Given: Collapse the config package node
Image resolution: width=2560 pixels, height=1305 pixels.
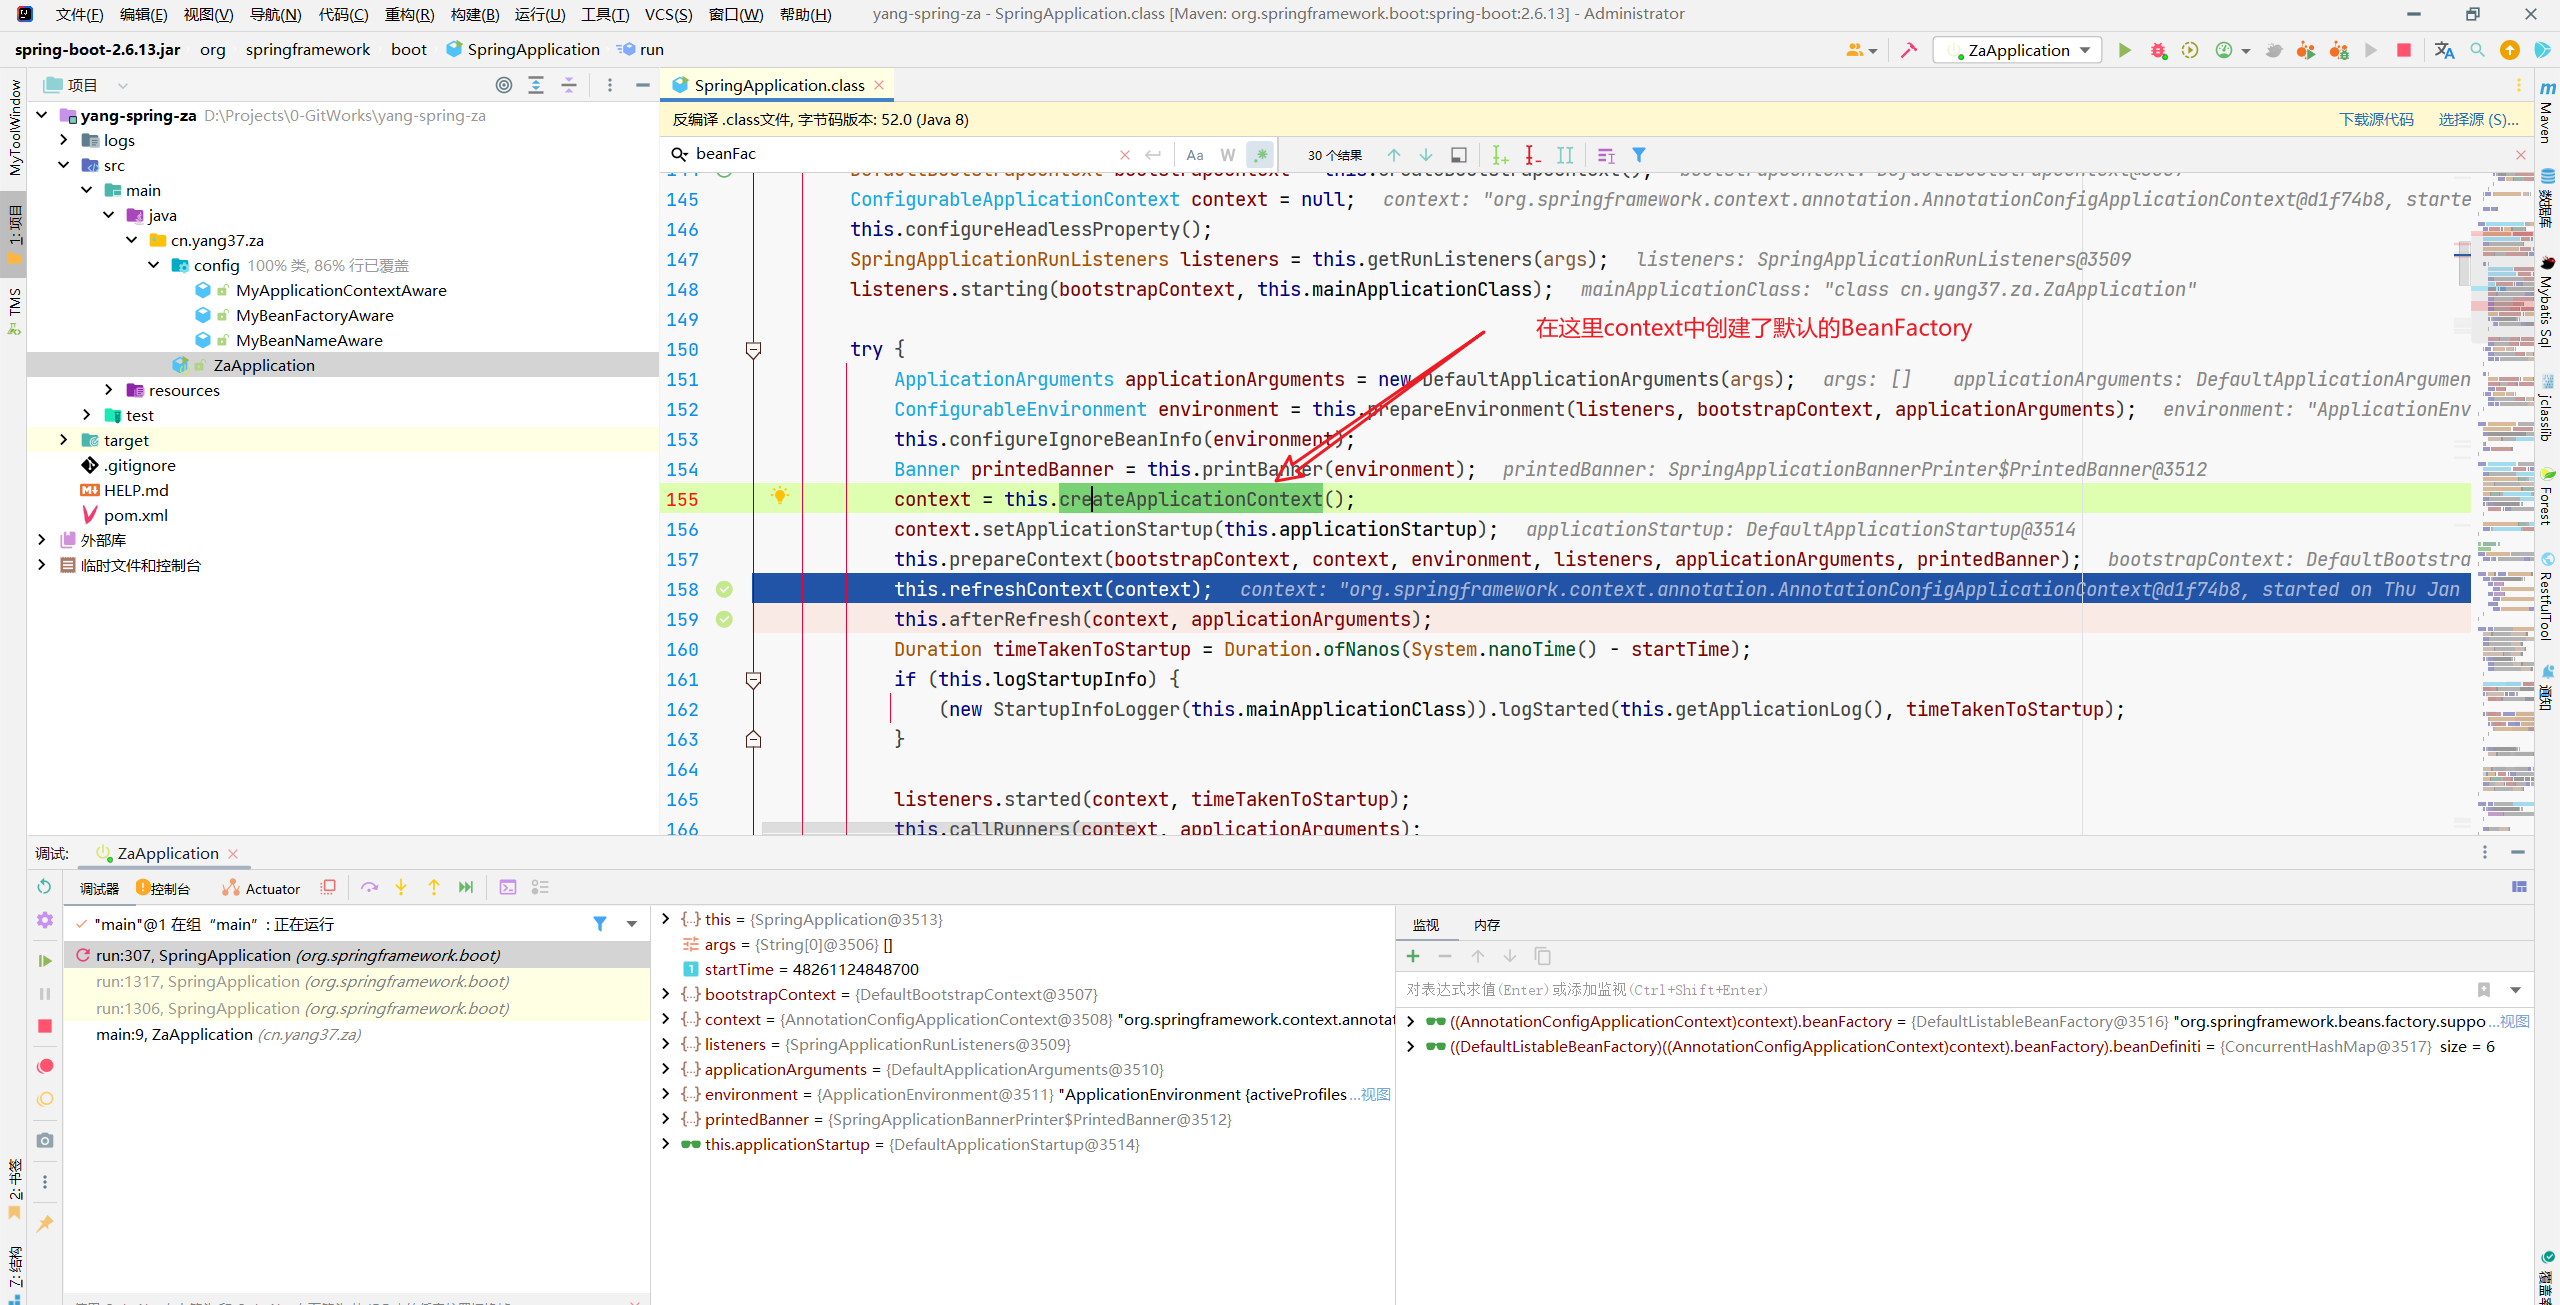Looking at the screenshot, I should pos(154,265).
